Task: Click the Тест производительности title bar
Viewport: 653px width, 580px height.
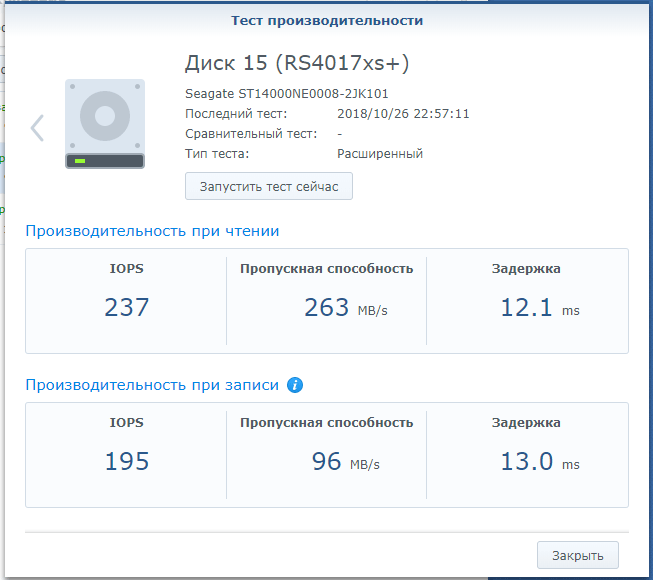Action: coord(326,20)
